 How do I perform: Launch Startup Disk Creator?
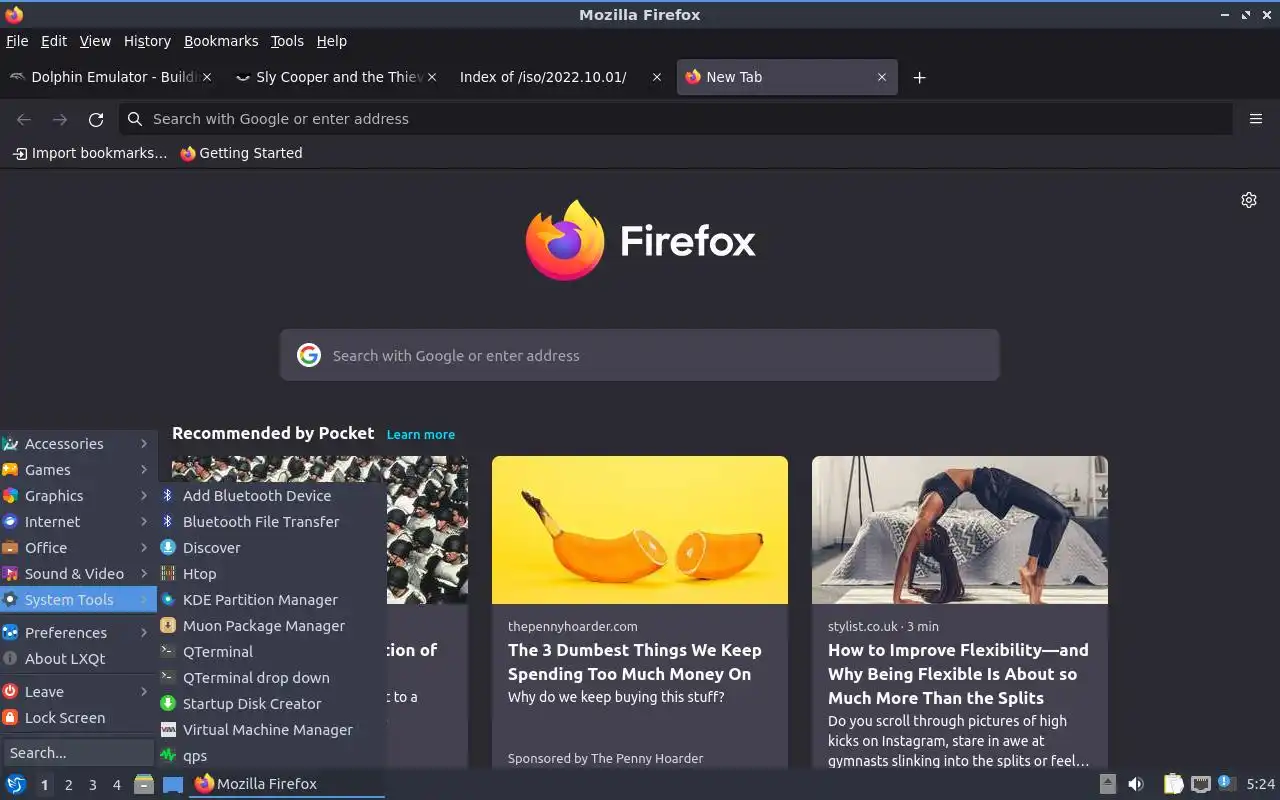click(271, 704)
